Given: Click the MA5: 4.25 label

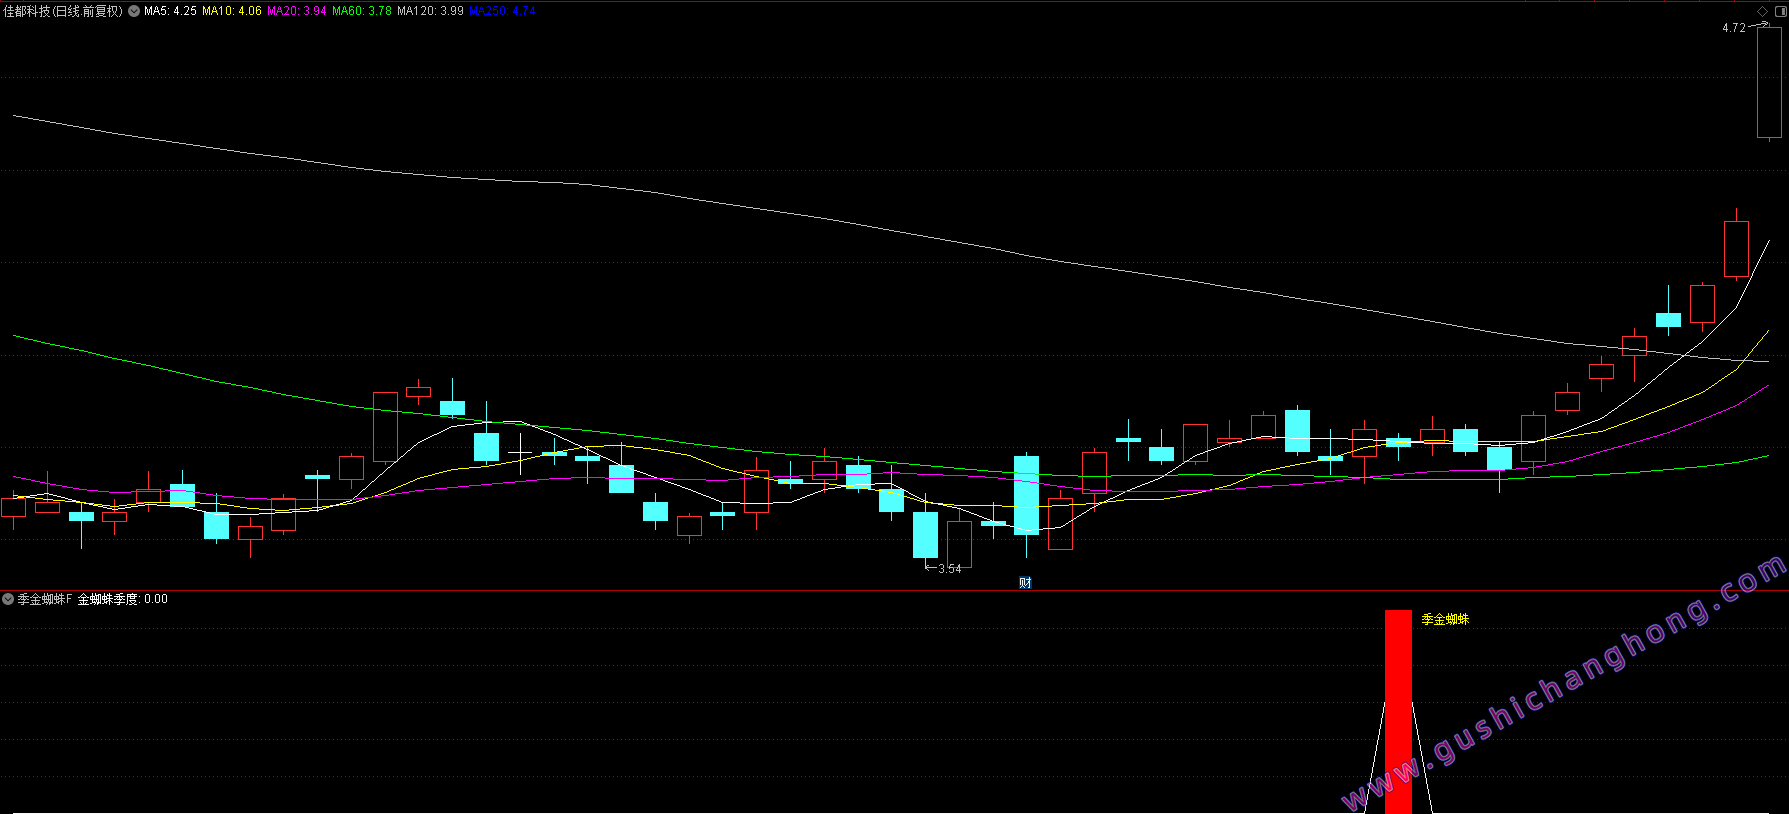Looking at the screenshot, I should (170, 11).
